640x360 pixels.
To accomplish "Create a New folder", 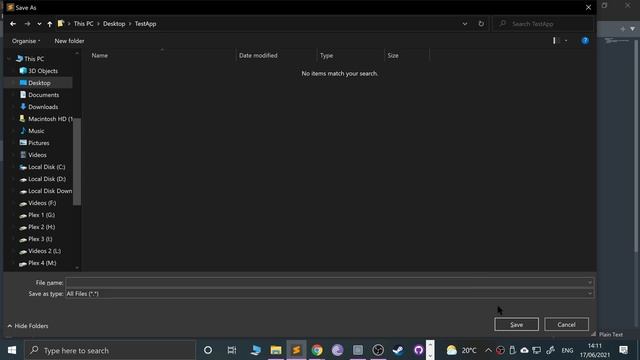I will coord(69,41).
